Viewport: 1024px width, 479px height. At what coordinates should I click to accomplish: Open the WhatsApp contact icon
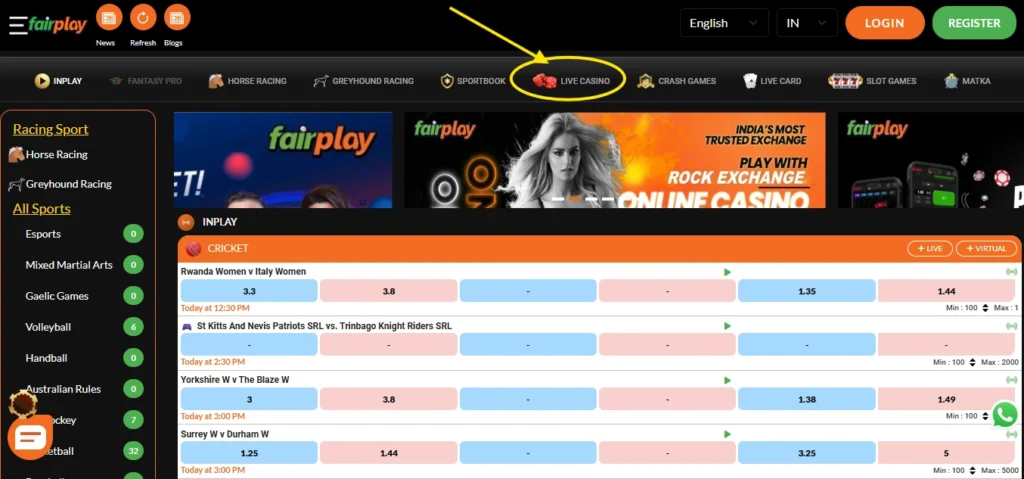click(1005, 414)
